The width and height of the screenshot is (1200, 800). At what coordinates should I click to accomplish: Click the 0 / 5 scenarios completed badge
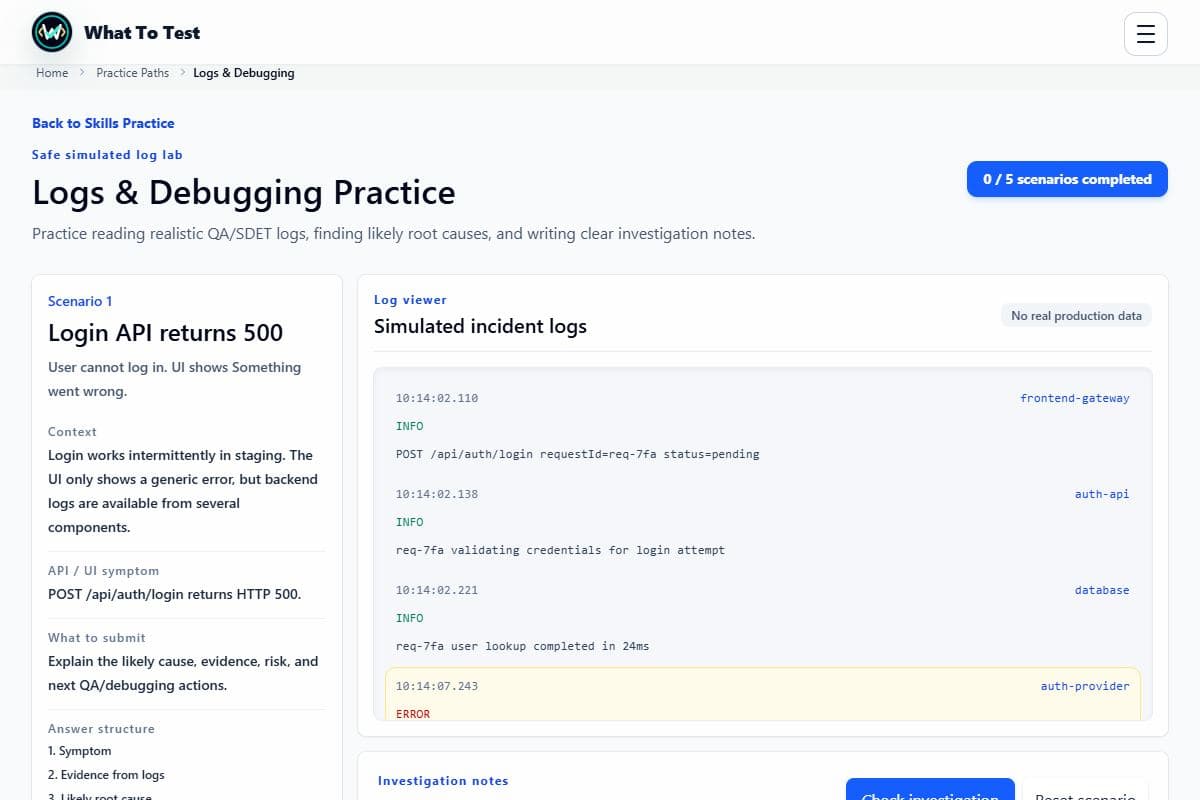[x=1067, y=179]
